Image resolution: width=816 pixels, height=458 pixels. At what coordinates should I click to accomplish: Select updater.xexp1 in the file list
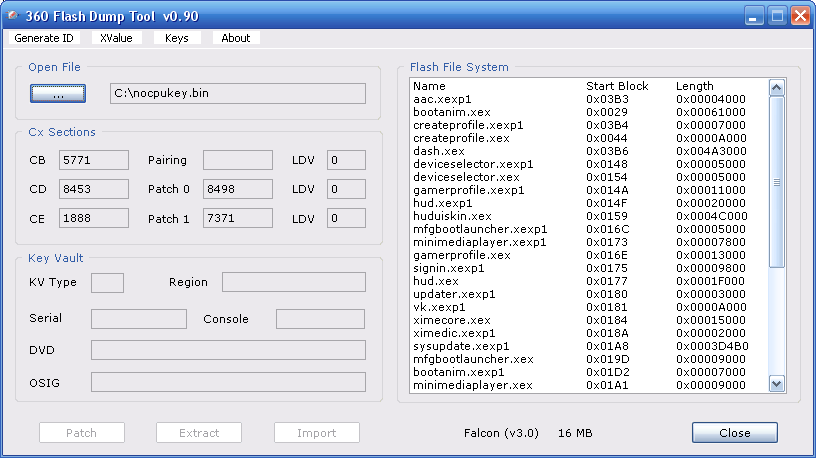[588, 294]
